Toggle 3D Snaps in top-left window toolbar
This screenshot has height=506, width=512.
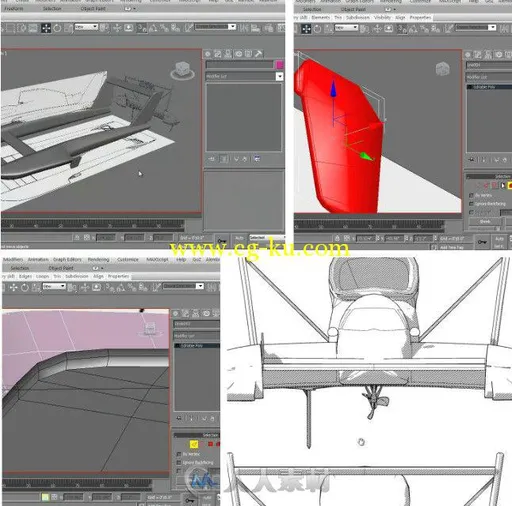coord(142,28)
